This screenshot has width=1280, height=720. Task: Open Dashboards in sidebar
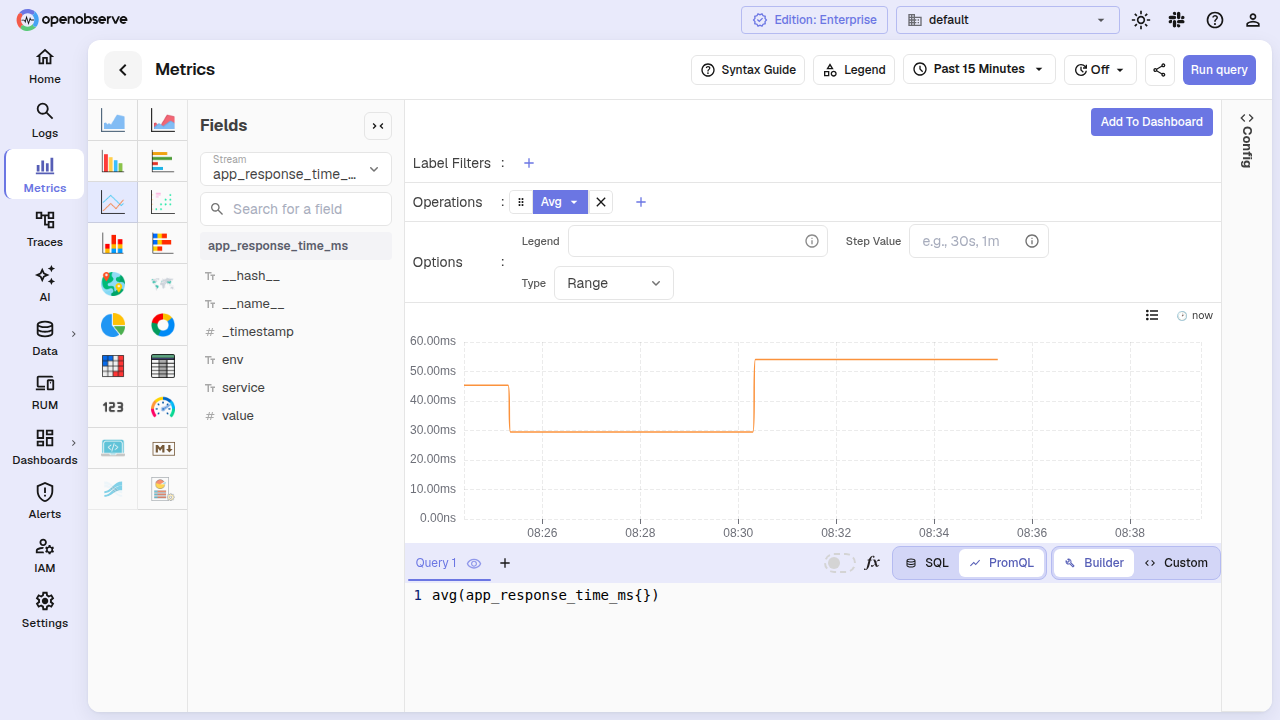45,446
